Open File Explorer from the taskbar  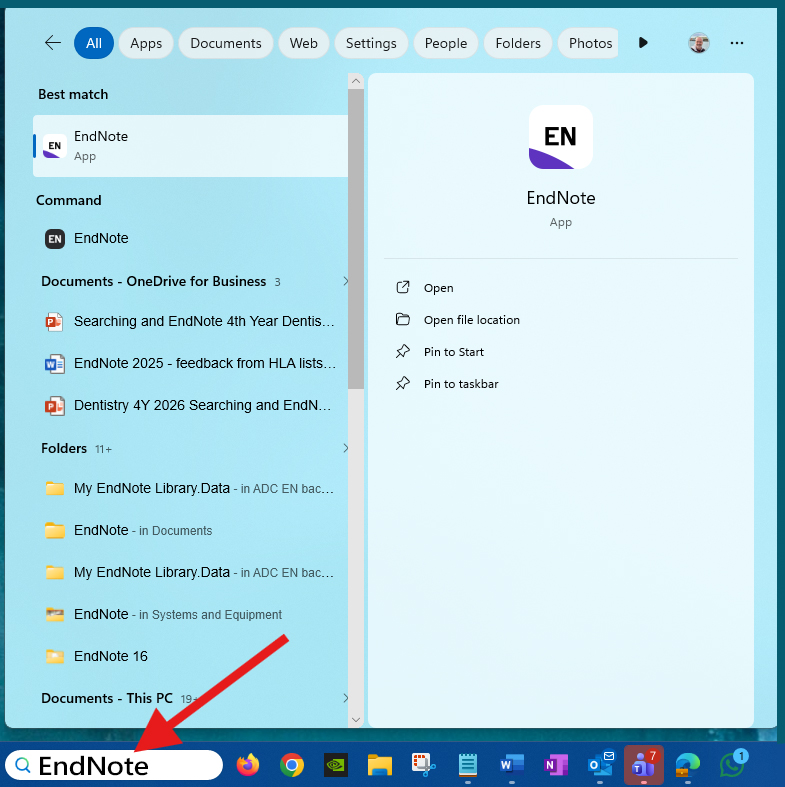380,765
